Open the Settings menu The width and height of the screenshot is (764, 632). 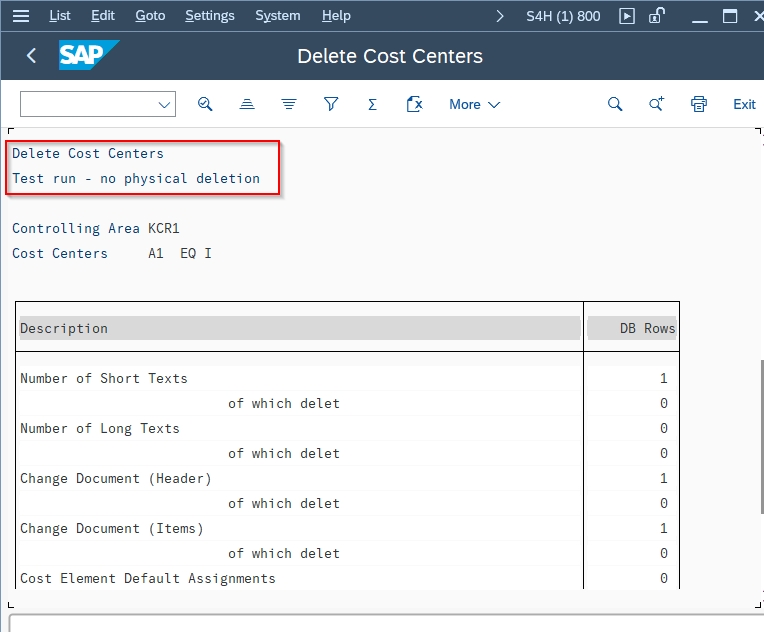click(x=210, y=16)
